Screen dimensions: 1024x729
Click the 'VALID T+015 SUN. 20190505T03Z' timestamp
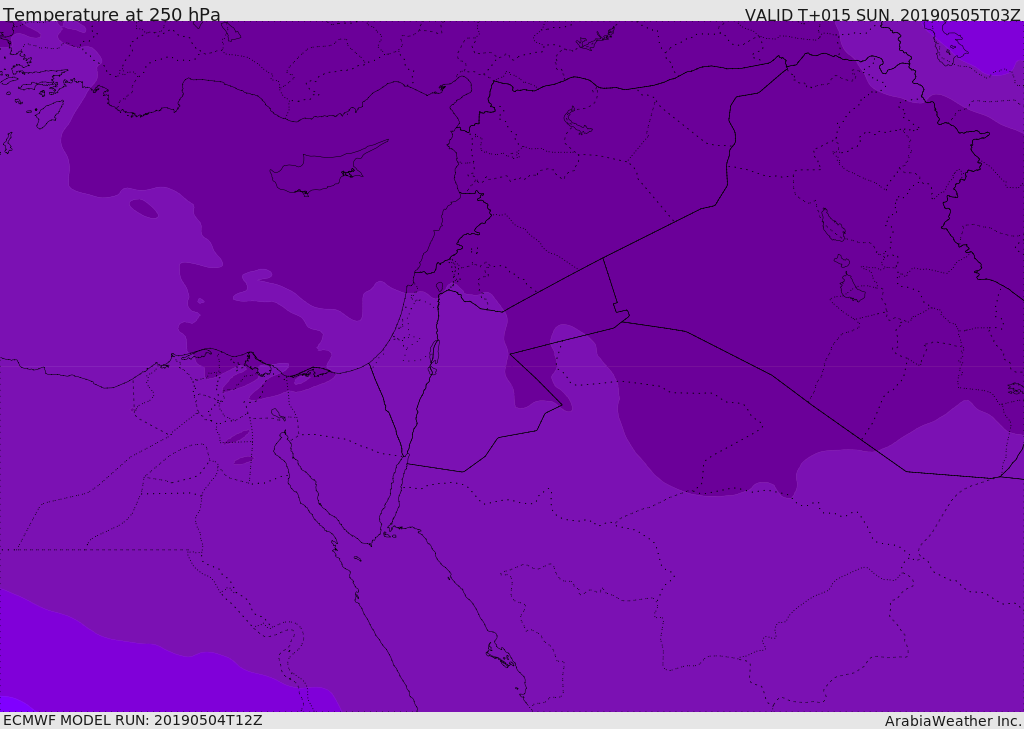point(882,14)
